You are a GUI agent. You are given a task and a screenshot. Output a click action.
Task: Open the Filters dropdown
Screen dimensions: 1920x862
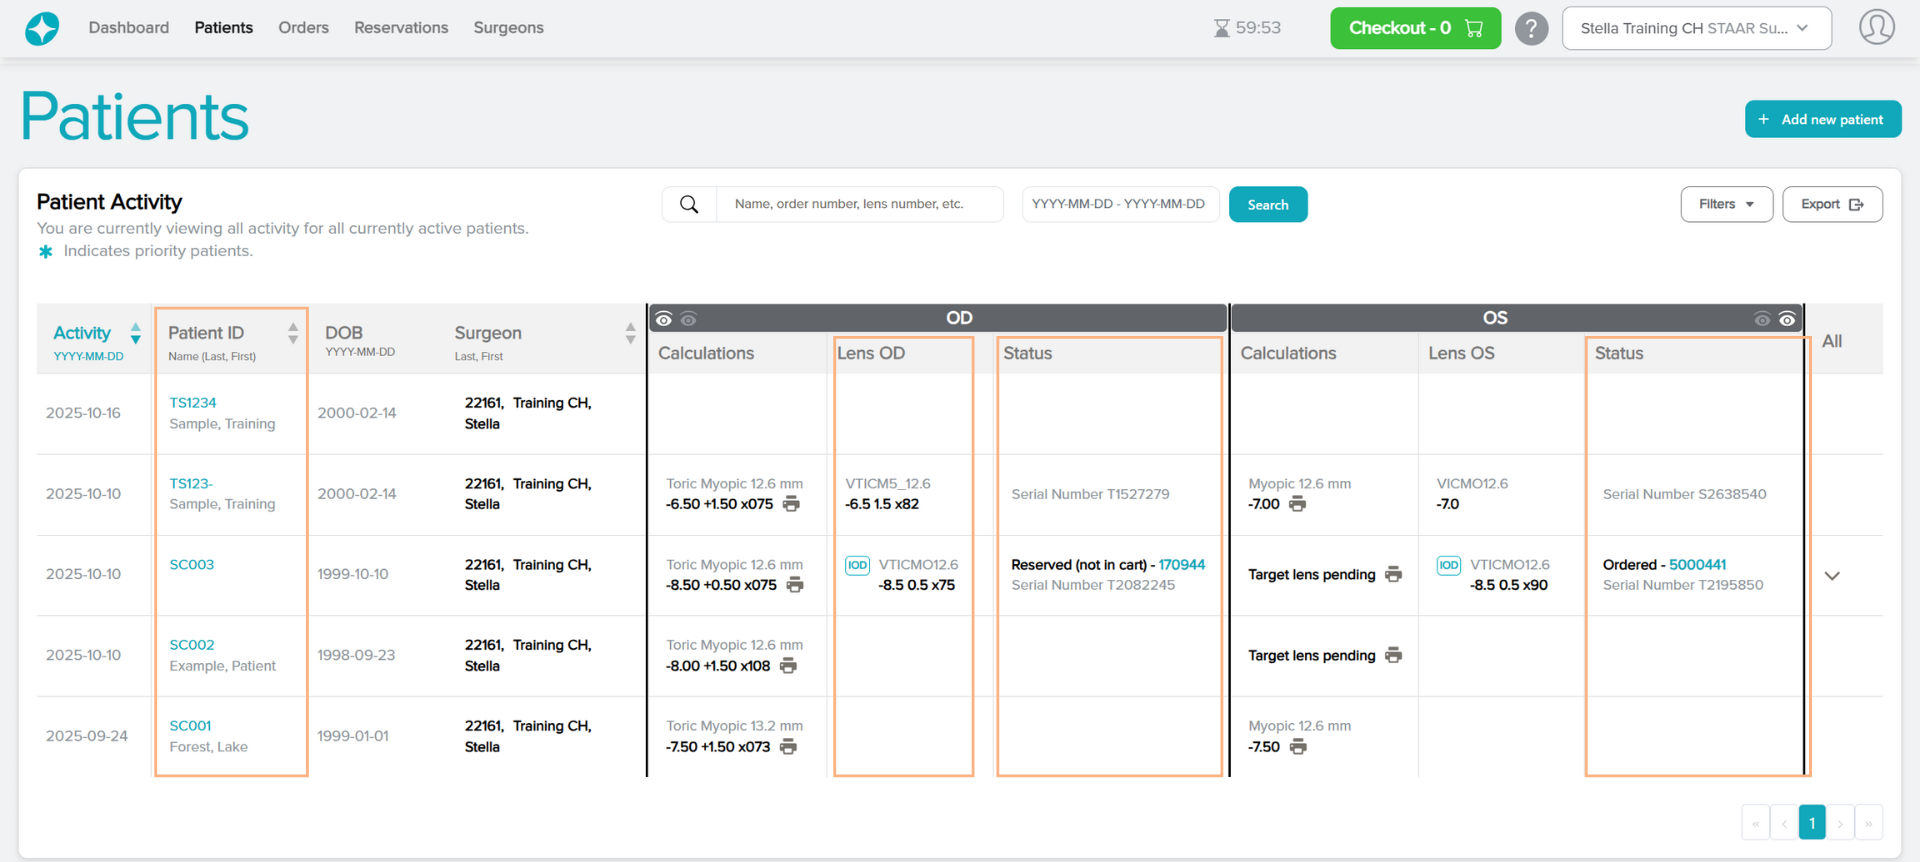click(1726, 204)
